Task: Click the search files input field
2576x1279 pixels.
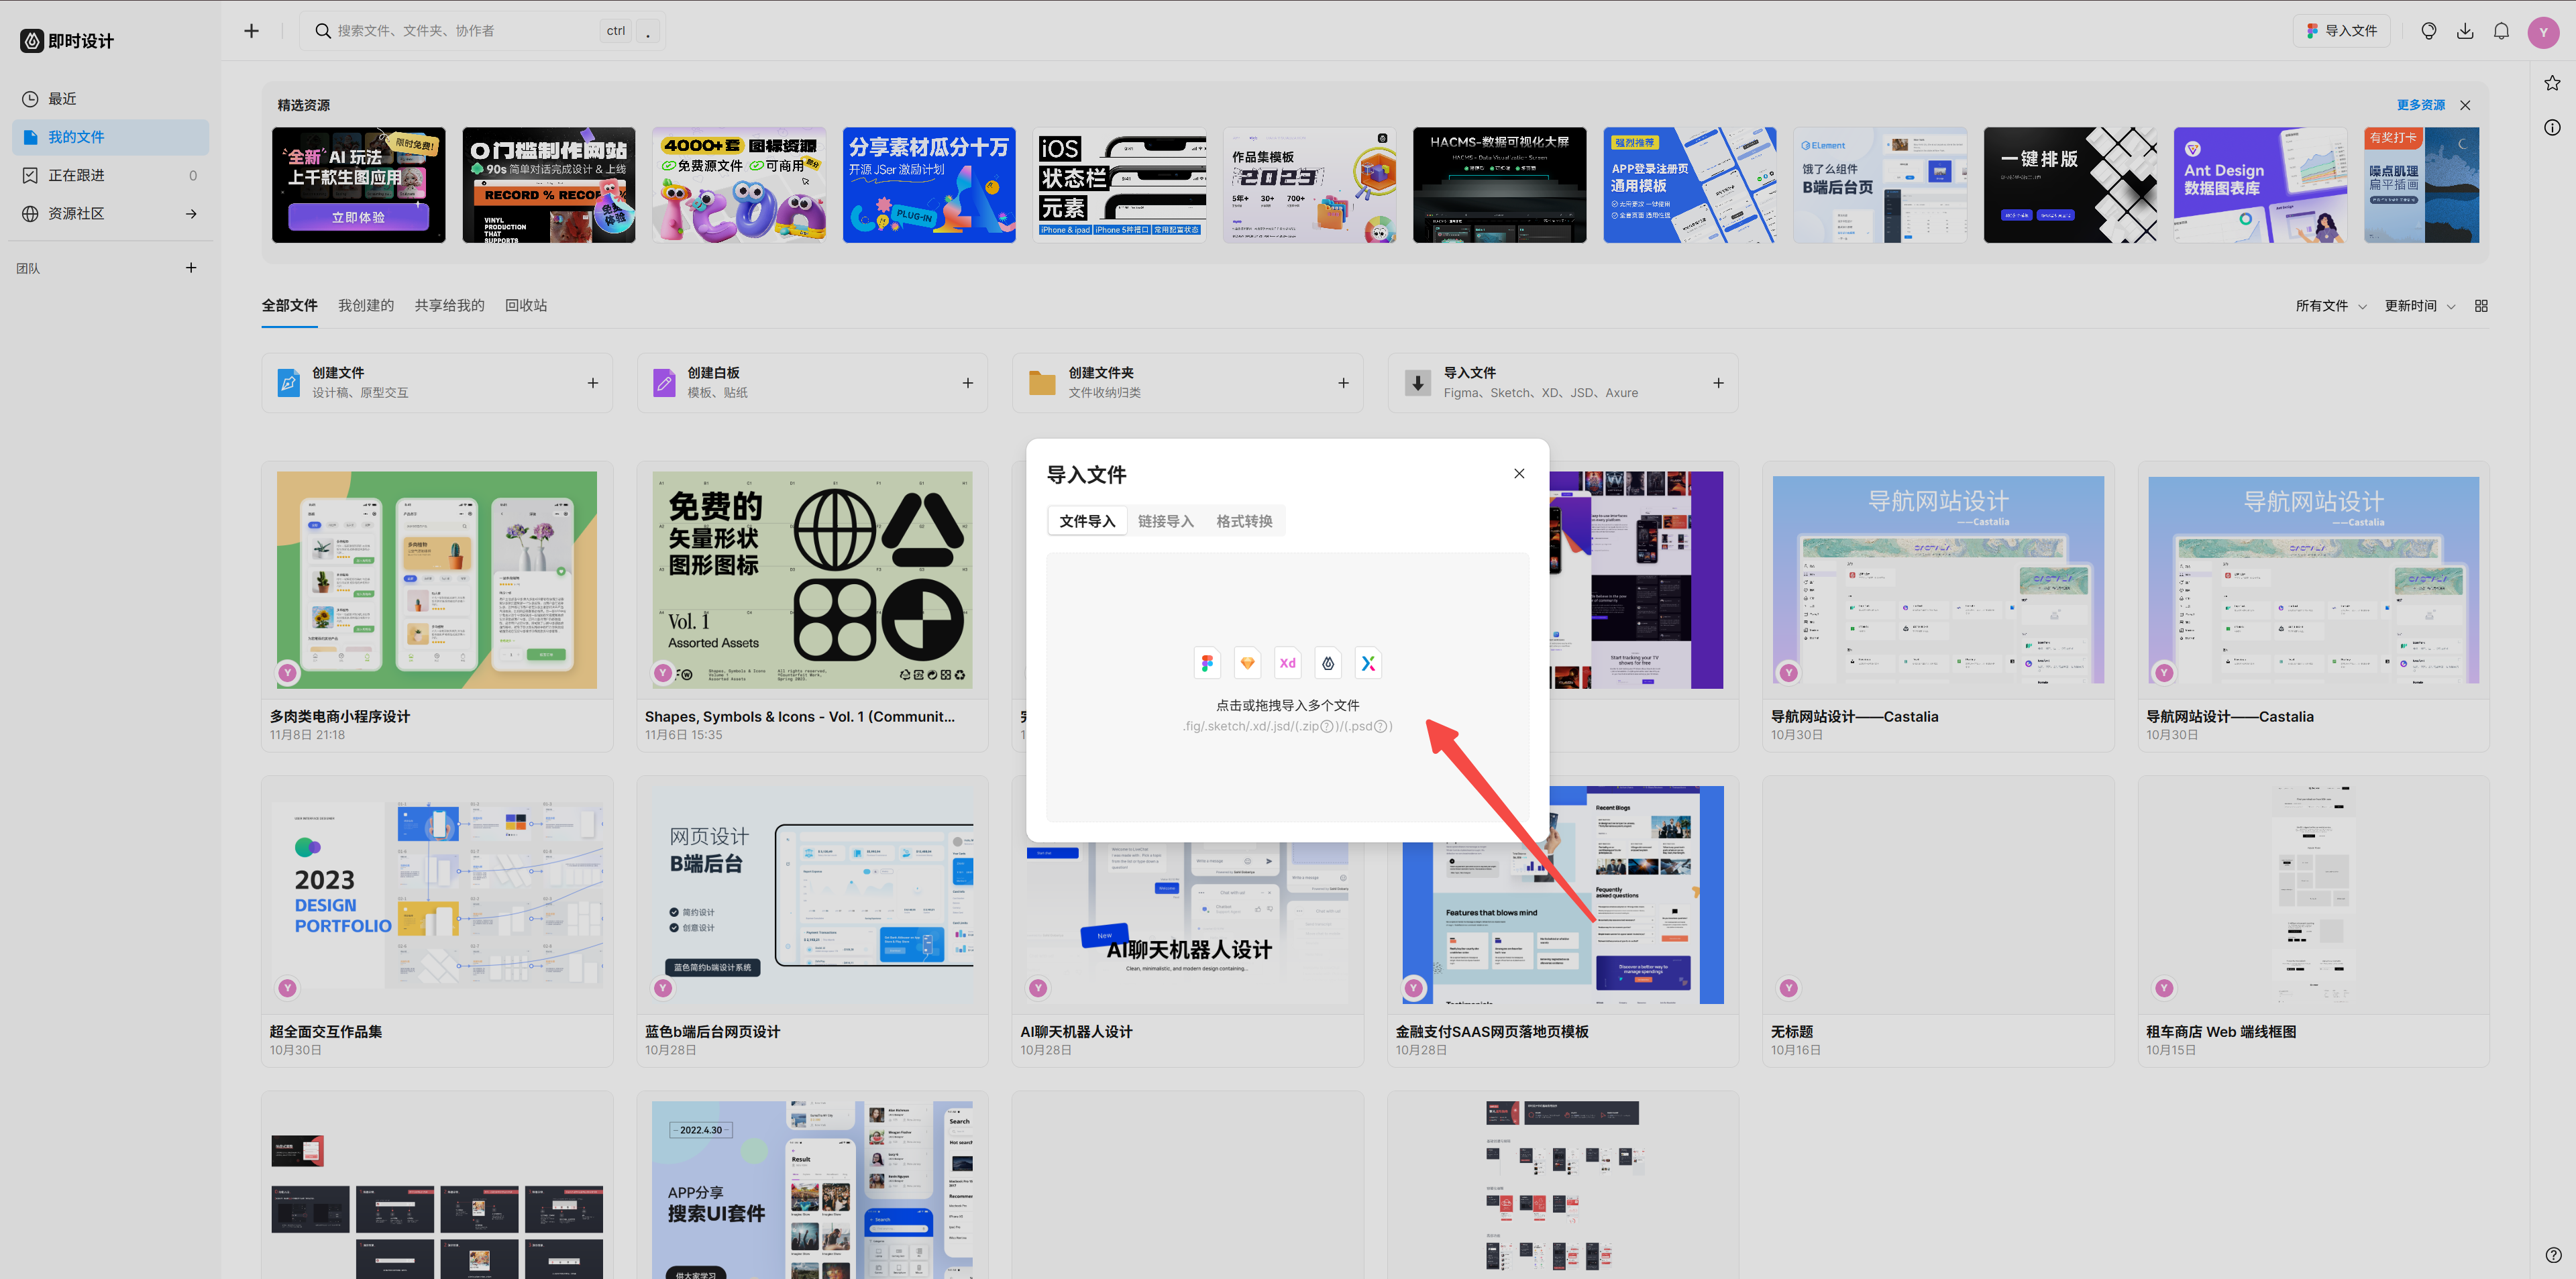Action: pos(460,31)
